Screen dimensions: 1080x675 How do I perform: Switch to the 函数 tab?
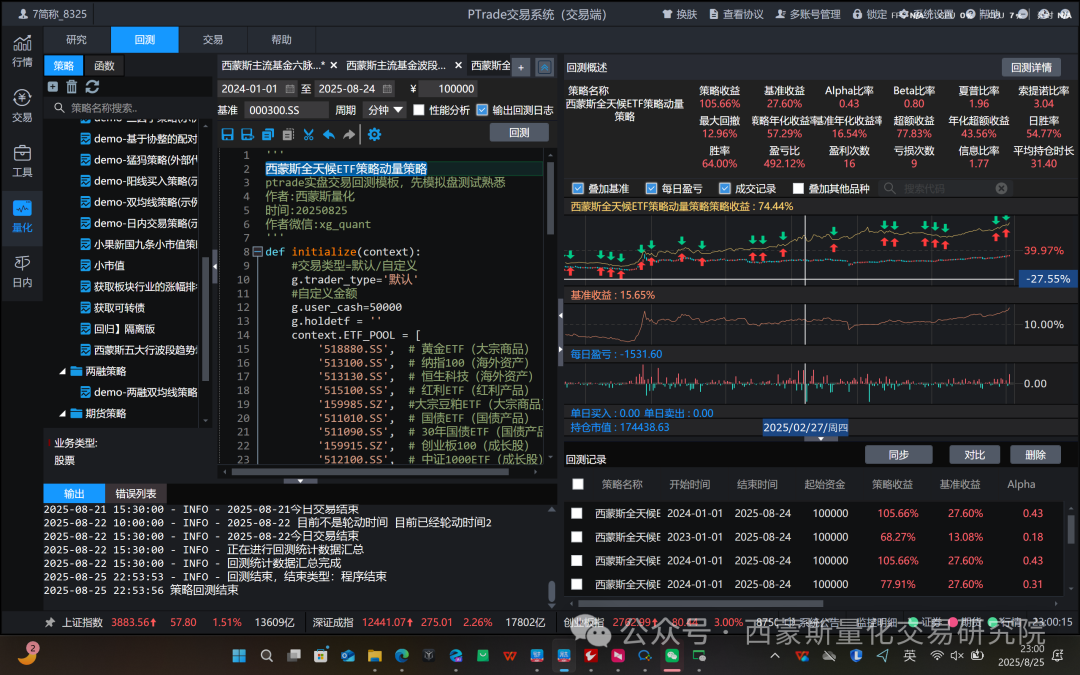(x=105, y=65)
